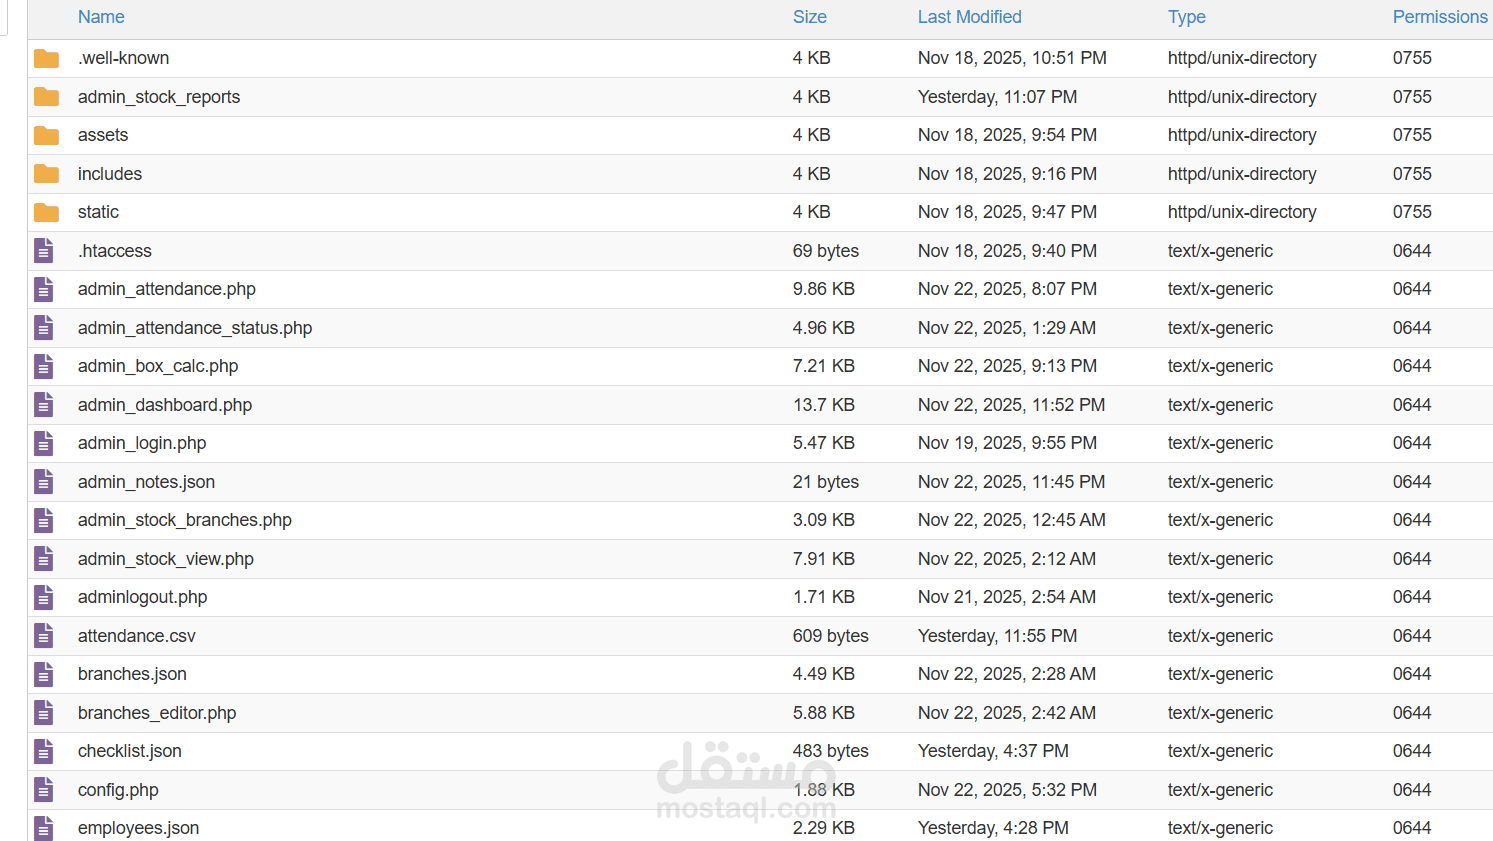The image size is (1493, 841).
Task: Click the branches.json file name
Action: [132, 674]
